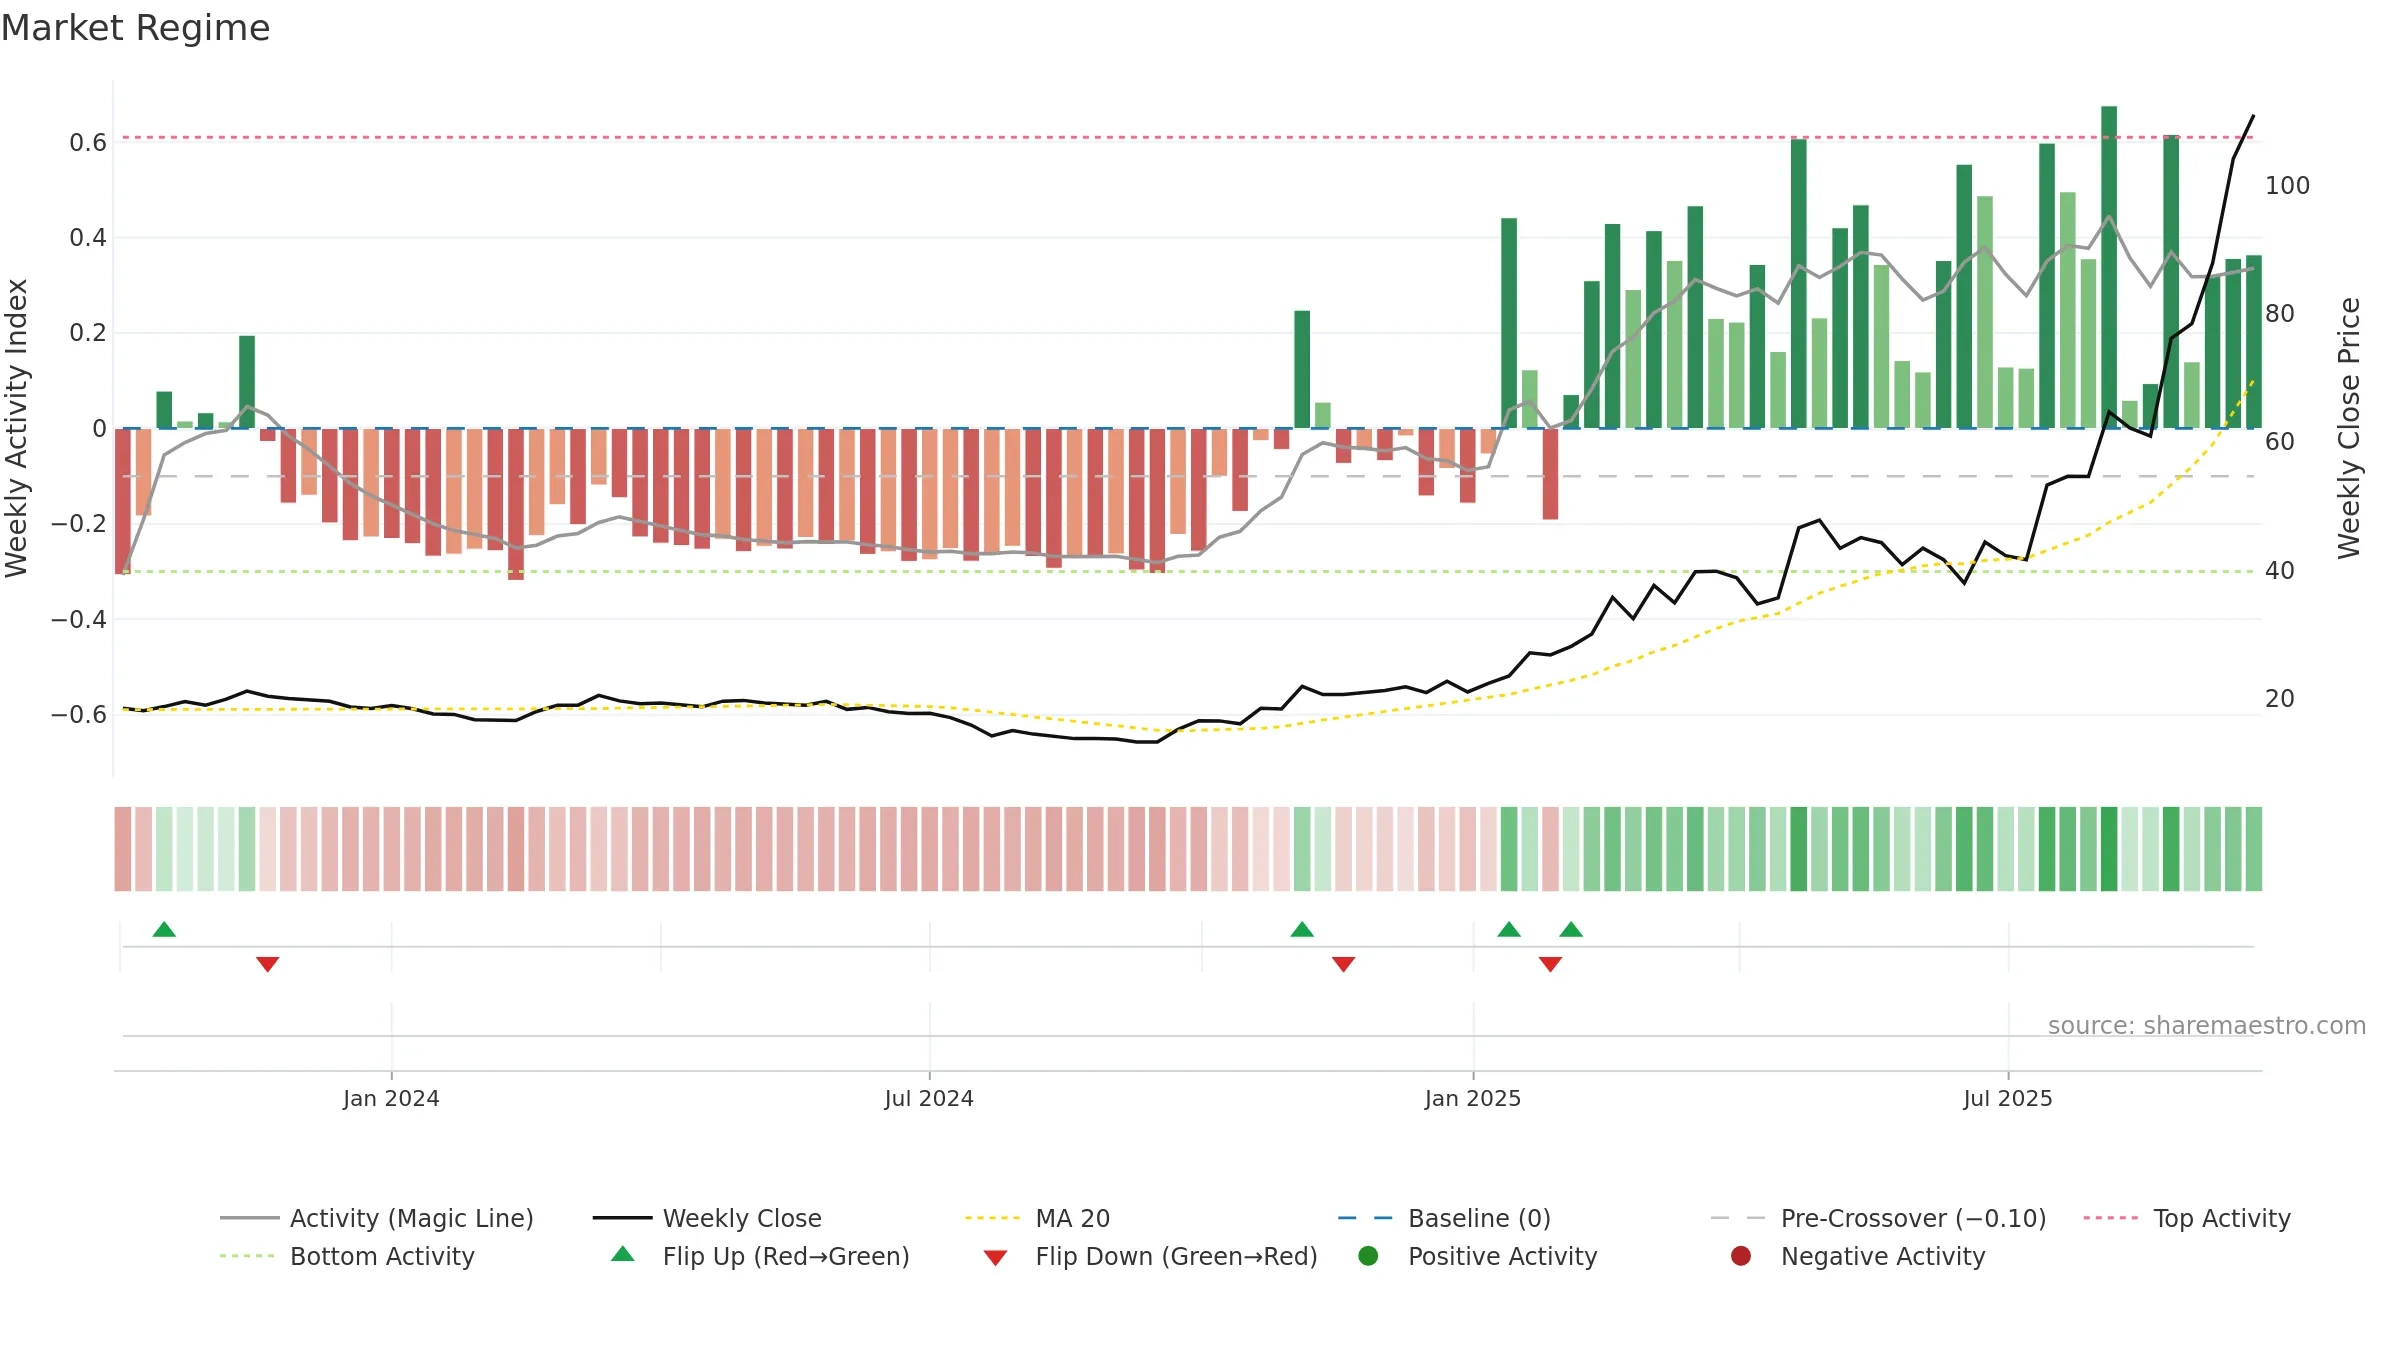Click the Negative Activity legend red dot

pos(1741,1255)
